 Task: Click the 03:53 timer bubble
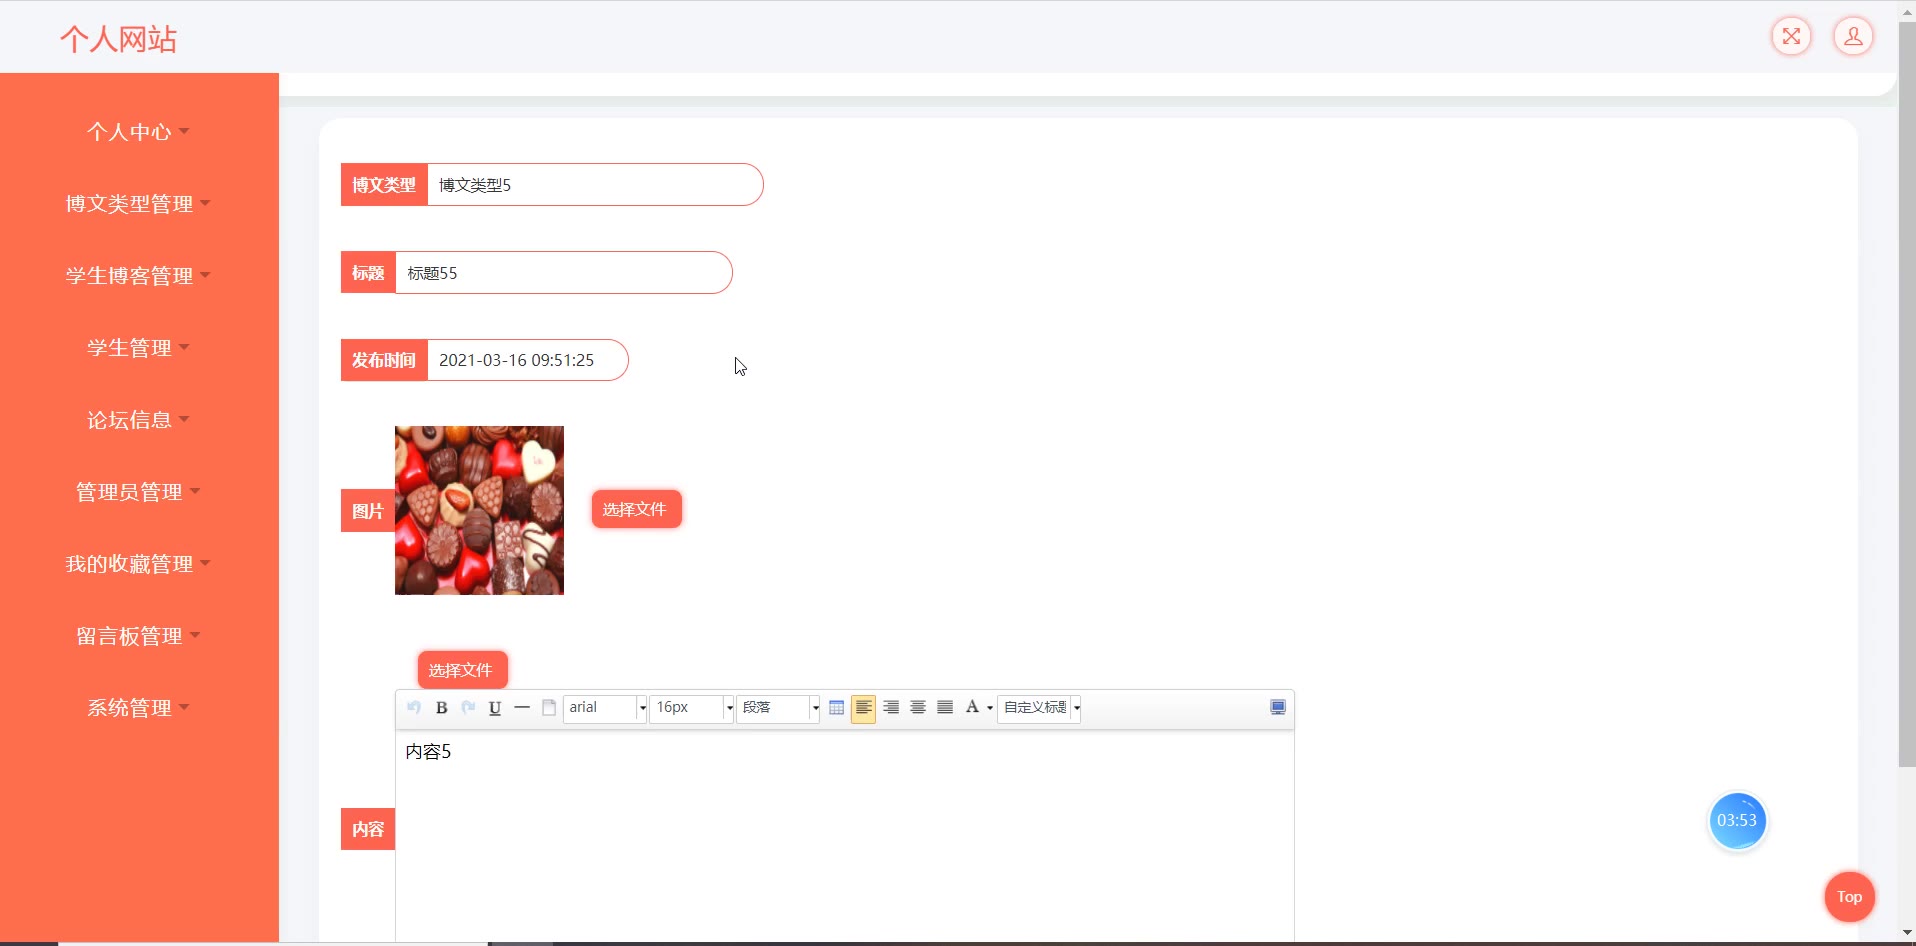coord(1737,821)
